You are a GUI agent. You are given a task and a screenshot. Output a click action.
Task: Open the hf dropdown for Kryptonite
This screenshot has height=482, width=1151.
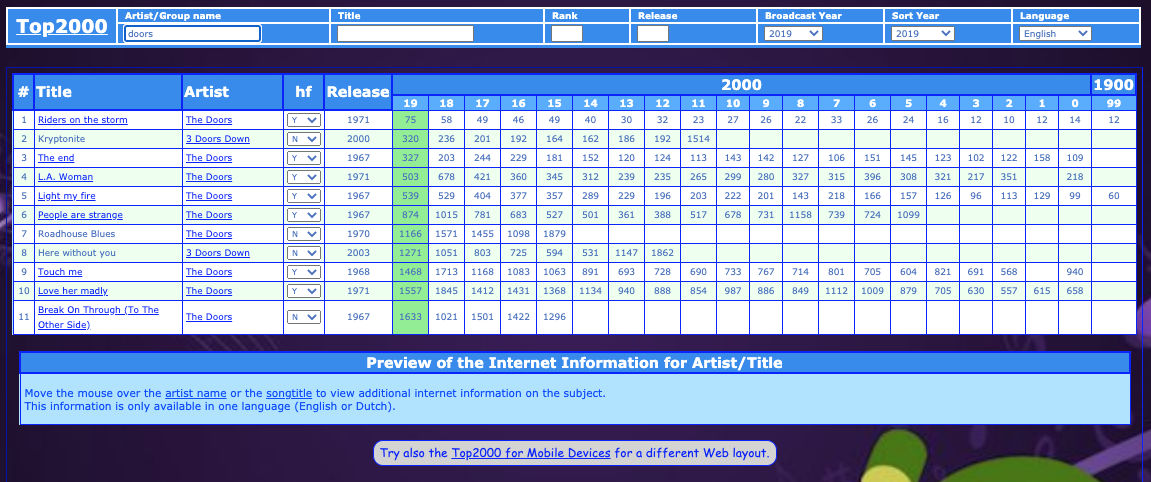[x=303, y=139]
